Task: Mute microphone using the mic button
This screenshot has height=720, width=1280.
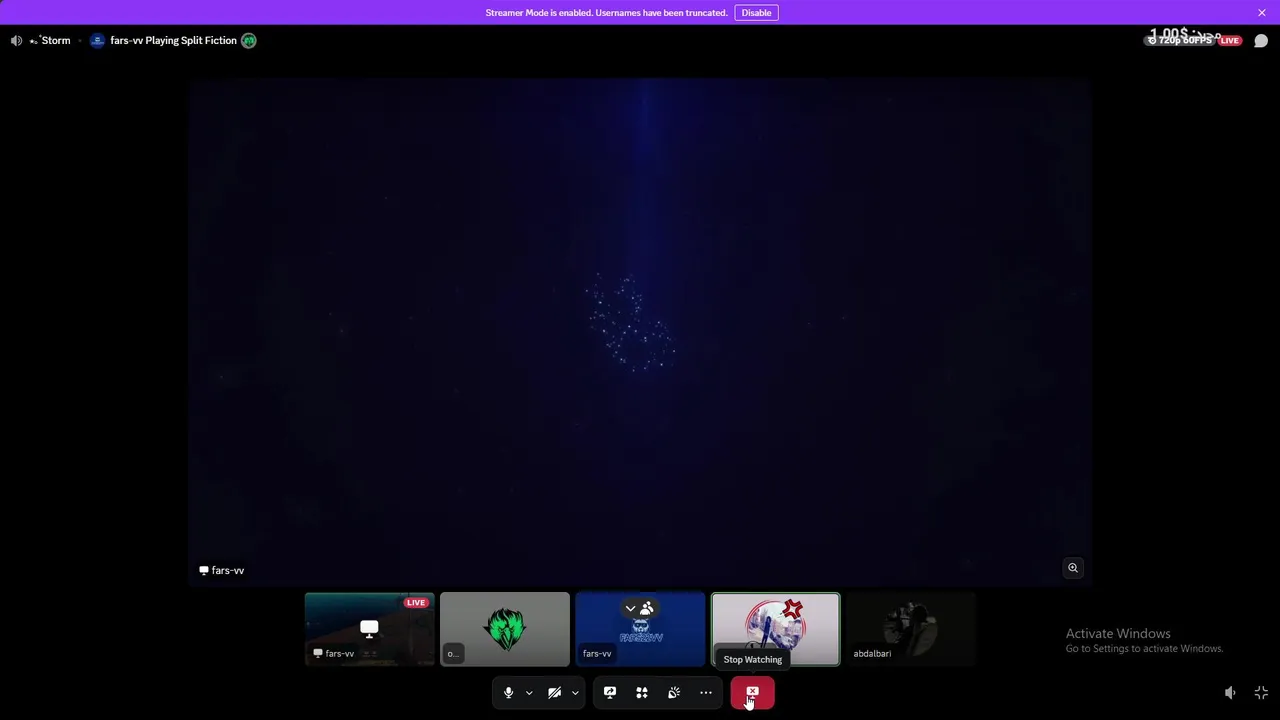Action: (508, 693)
